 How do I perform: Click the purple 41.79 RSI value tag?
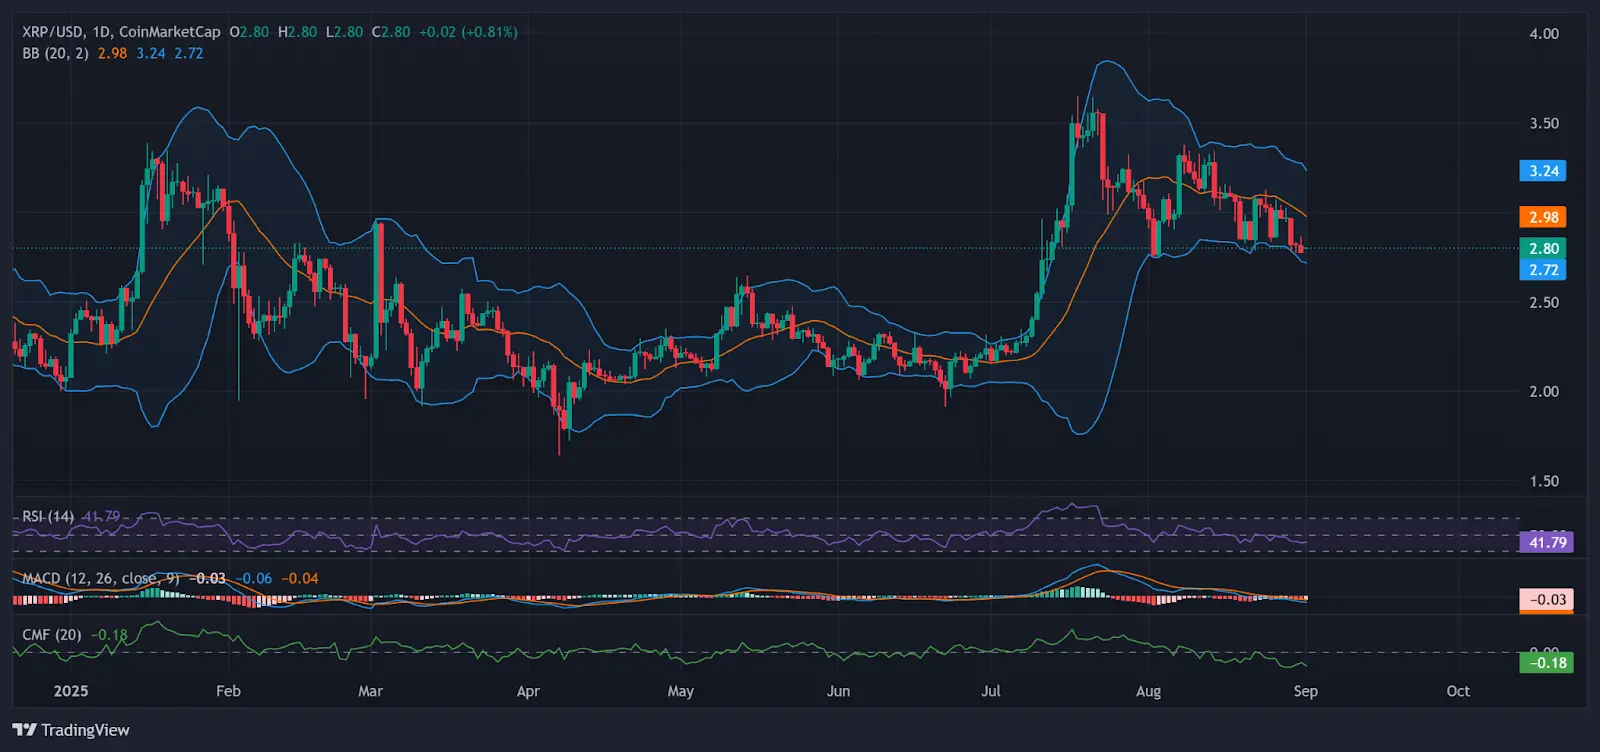tap(1546, 542)
